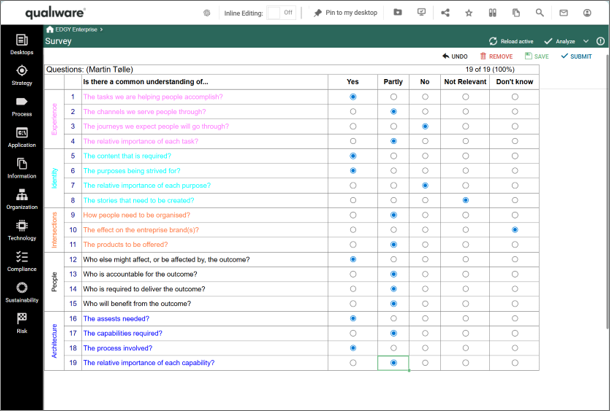Open the Organization sidebar section
This screenshot has width=610, height=411.
click(22, 199)
